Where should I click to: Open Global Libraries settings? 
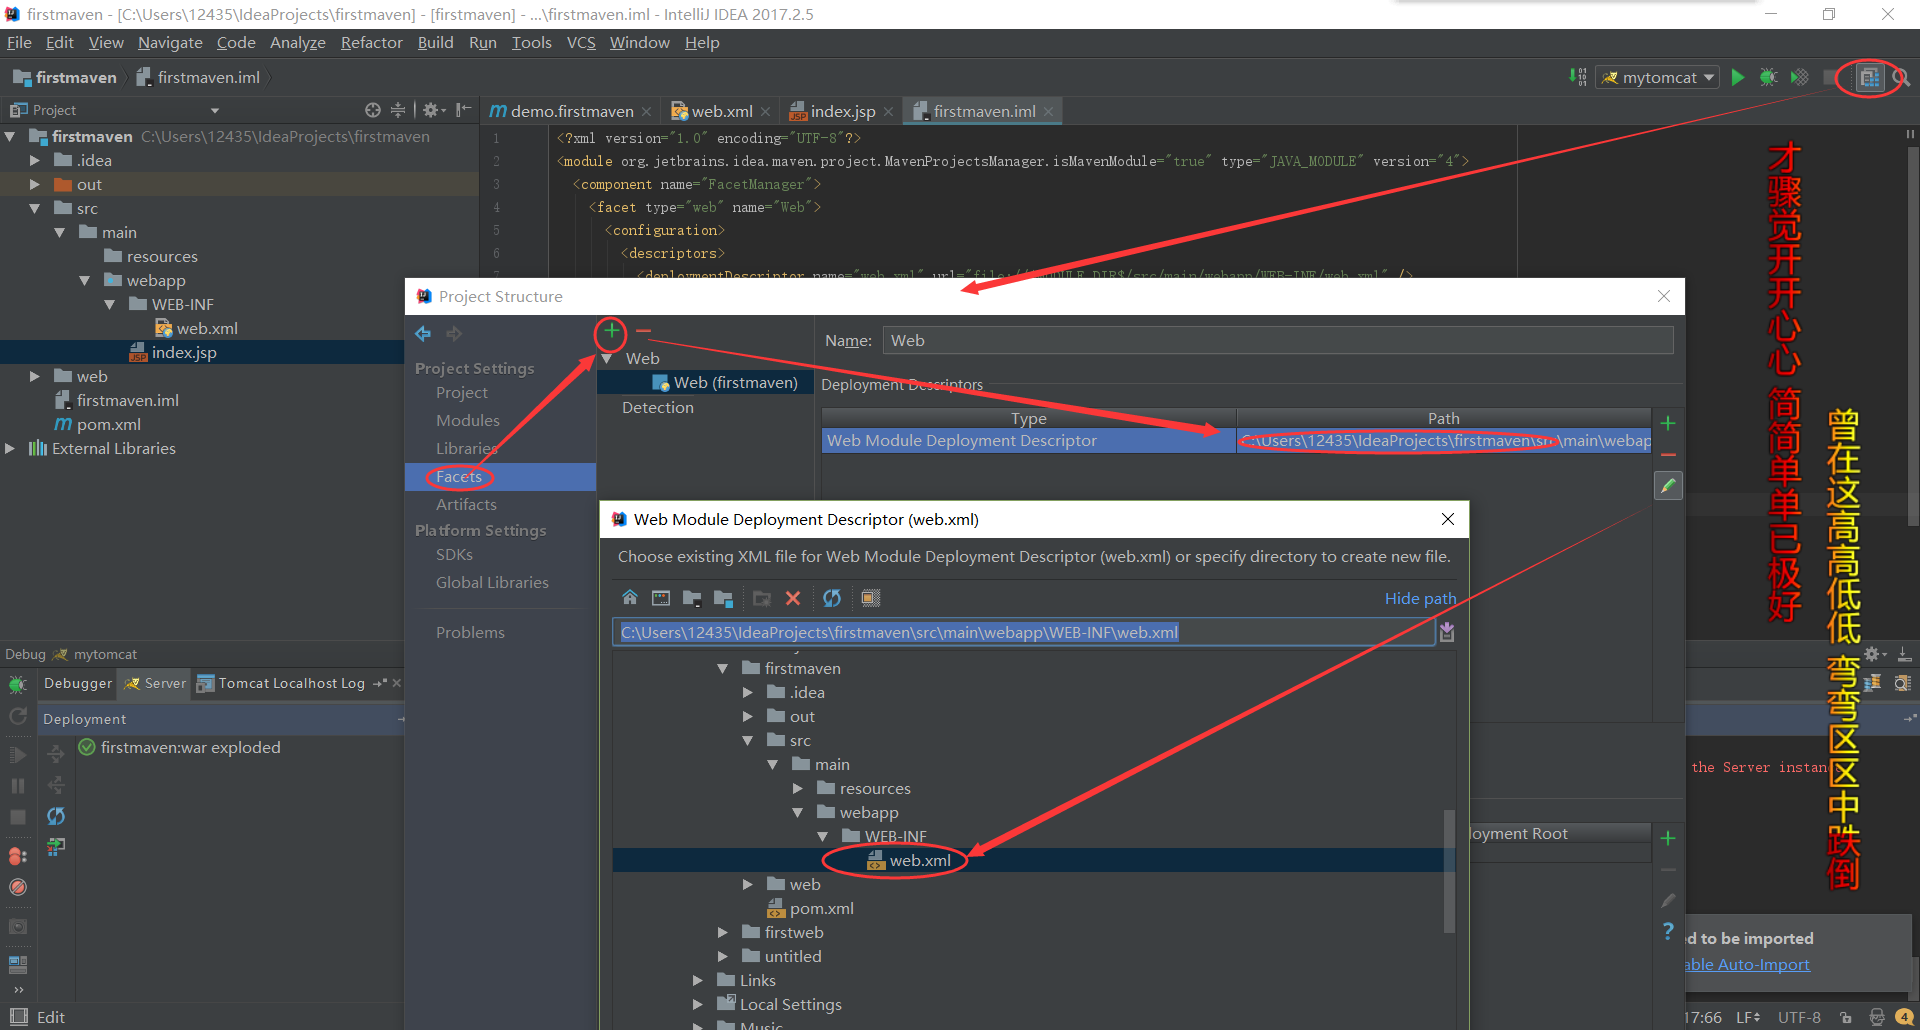tap(492, 582)
